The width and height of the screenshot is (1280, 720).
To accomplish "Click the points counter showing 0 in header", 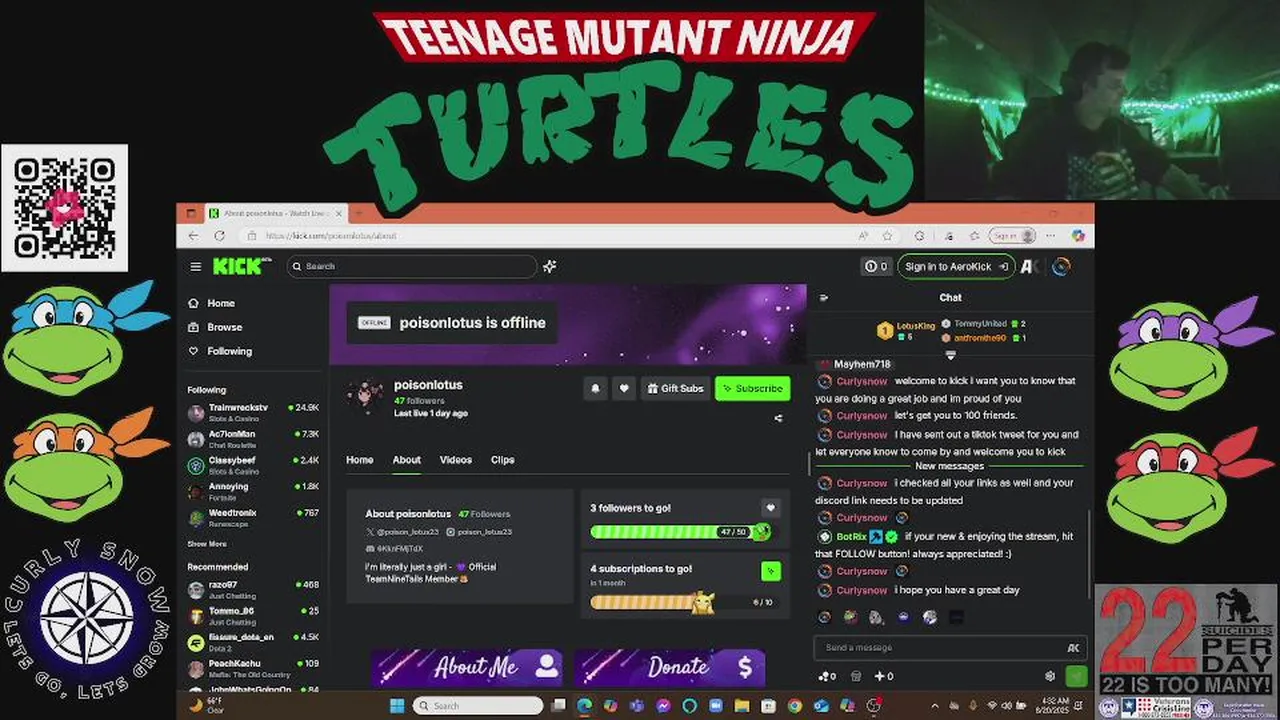I will click(876, 266).
